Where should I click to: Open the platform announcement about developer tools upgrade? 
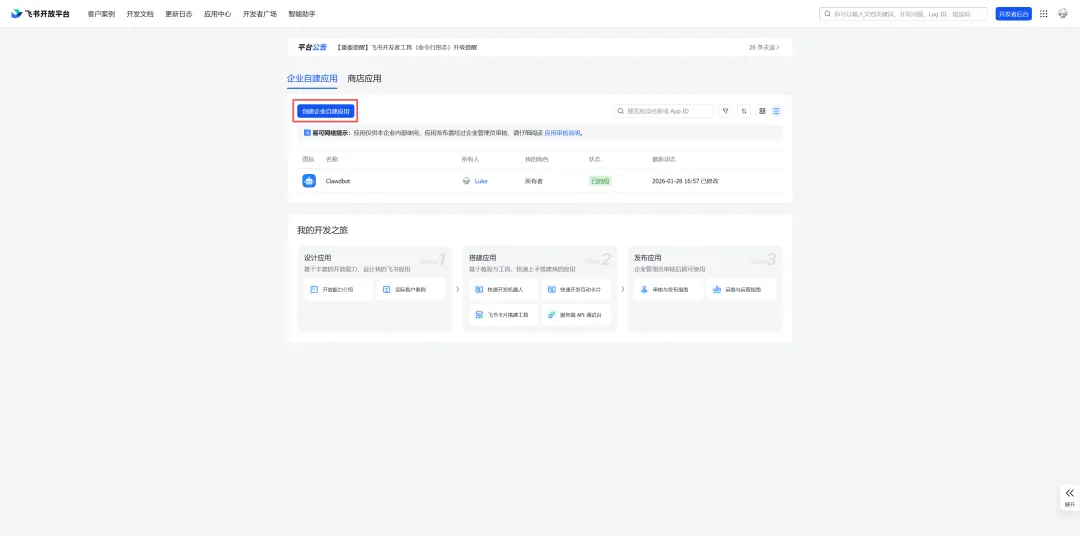pos(406,48)
